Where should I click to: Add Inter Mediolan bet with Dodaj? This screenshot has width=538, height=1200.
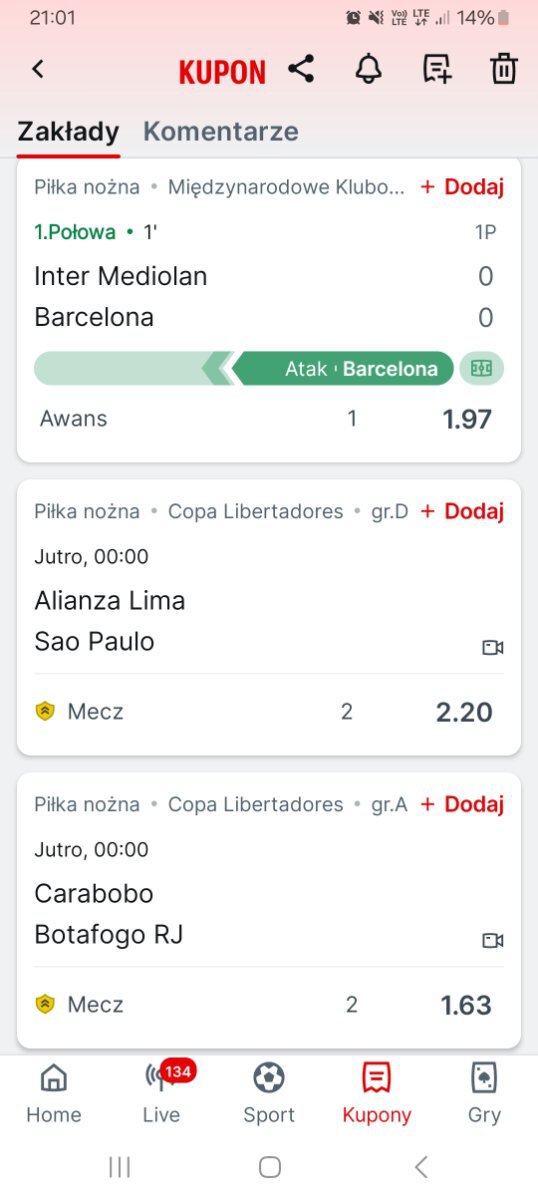[x=462, y=186]
